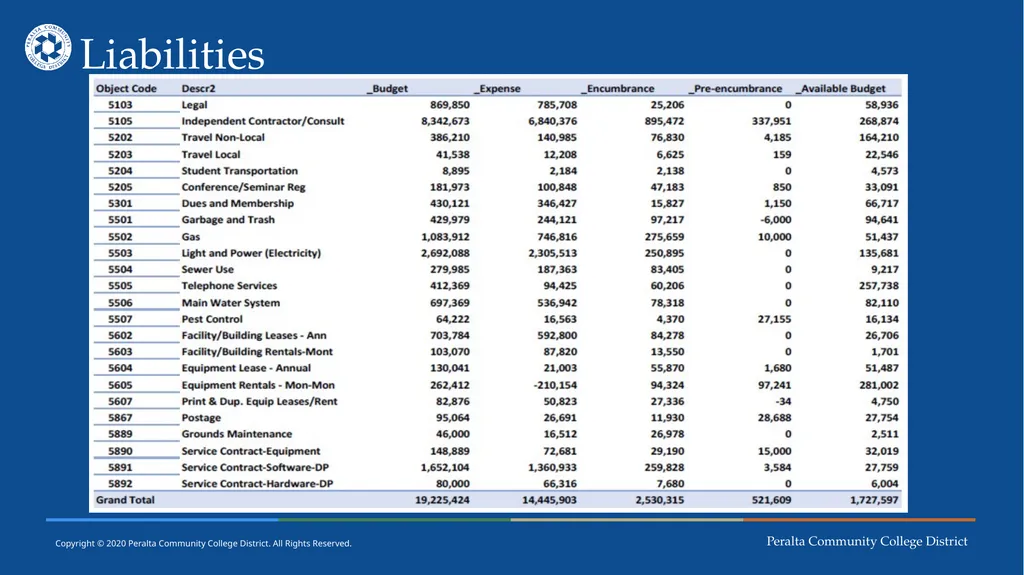Click negative expense value -210,154
This screenshot has width=1024, height=575.
555,385
